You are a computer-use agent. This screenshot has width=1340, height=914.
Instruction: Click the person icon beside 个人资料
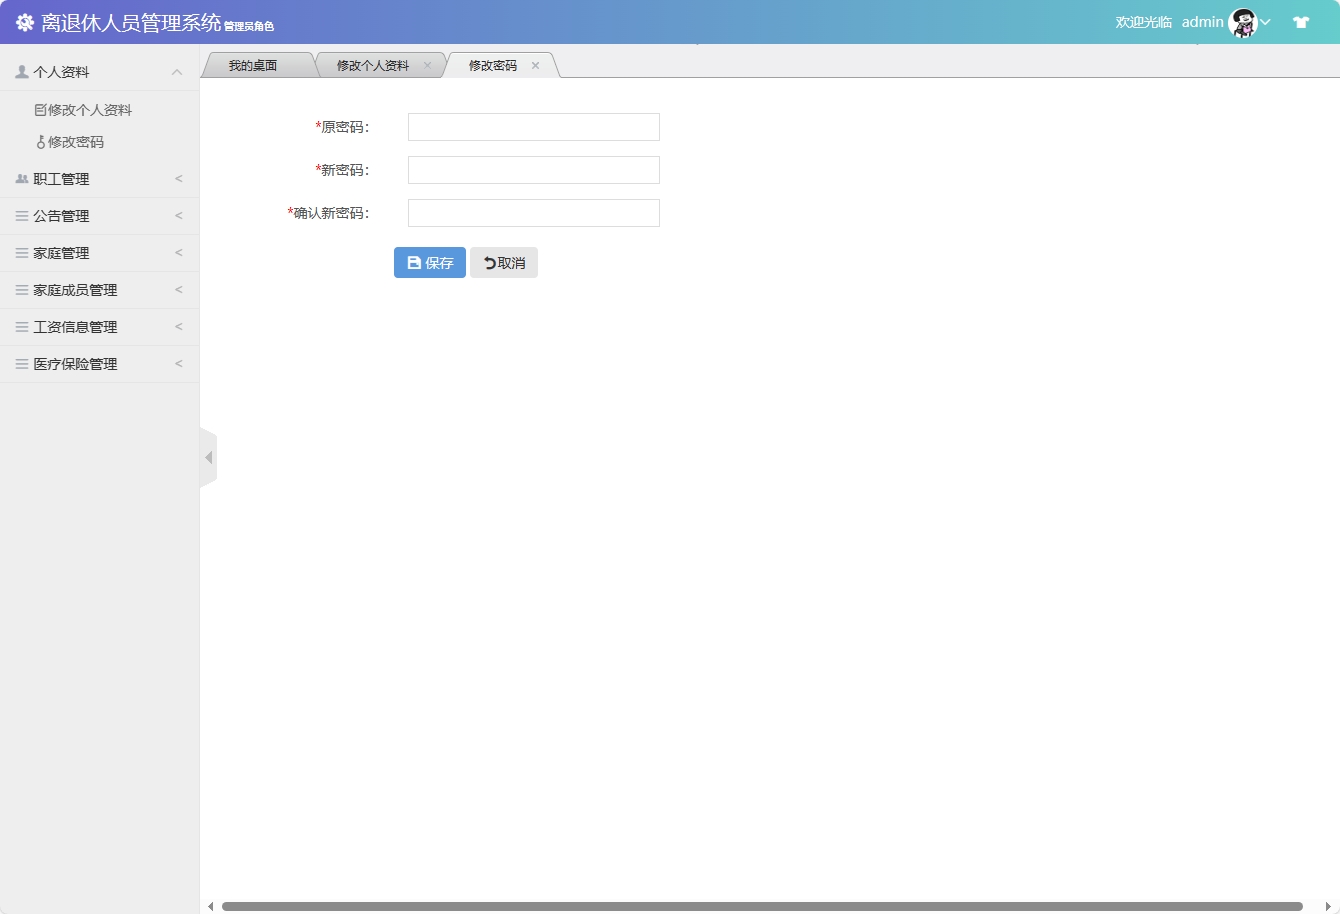coord(22,72)
